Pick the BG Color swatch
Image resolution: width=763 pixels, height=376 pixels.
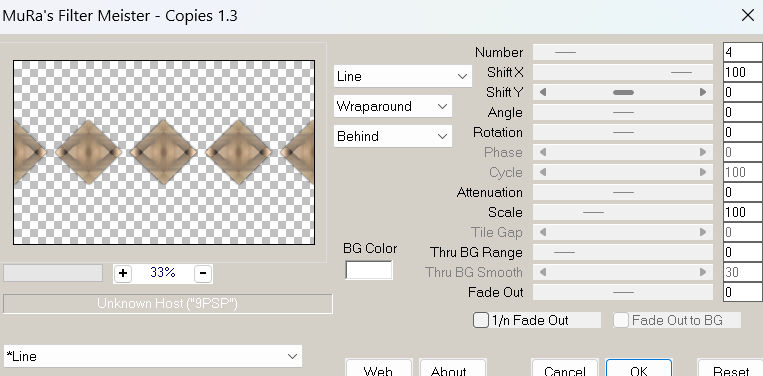[x=369, y=270]
